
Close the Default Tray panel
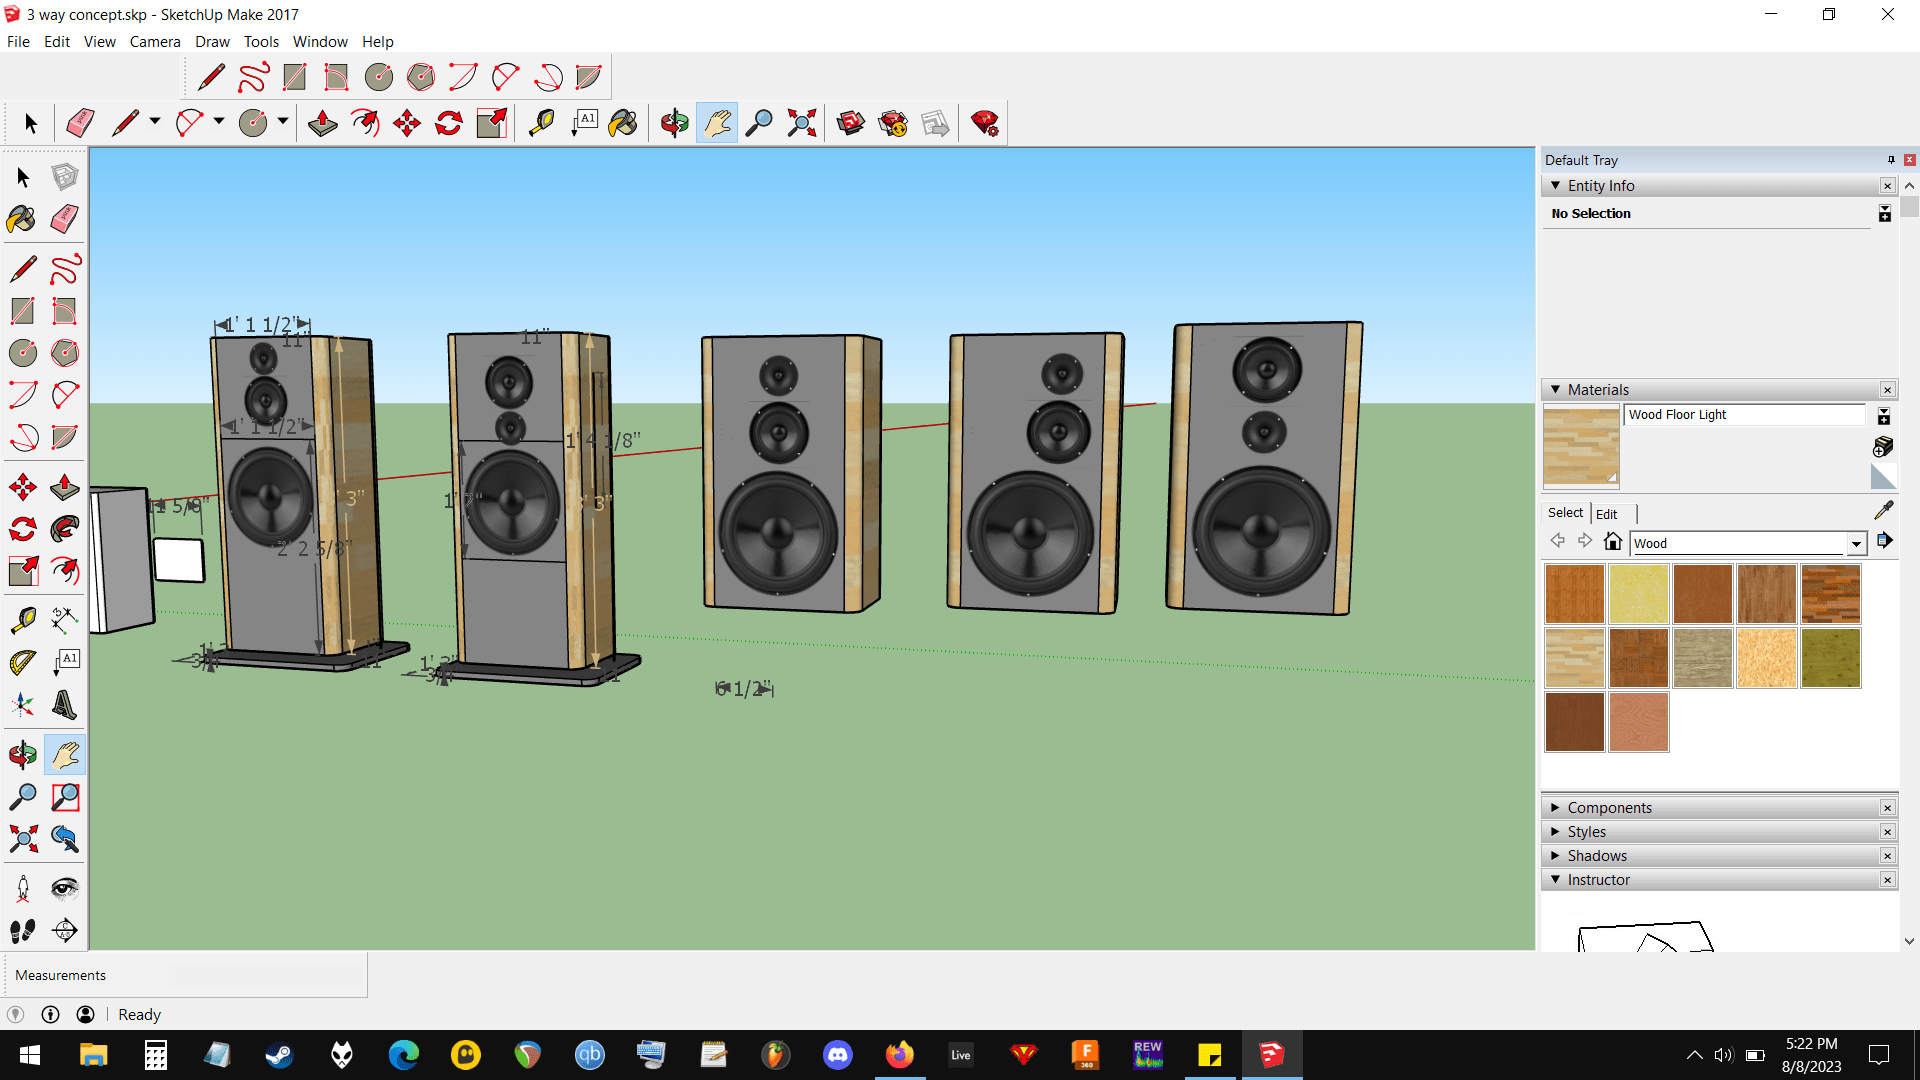coord(1910,160)
